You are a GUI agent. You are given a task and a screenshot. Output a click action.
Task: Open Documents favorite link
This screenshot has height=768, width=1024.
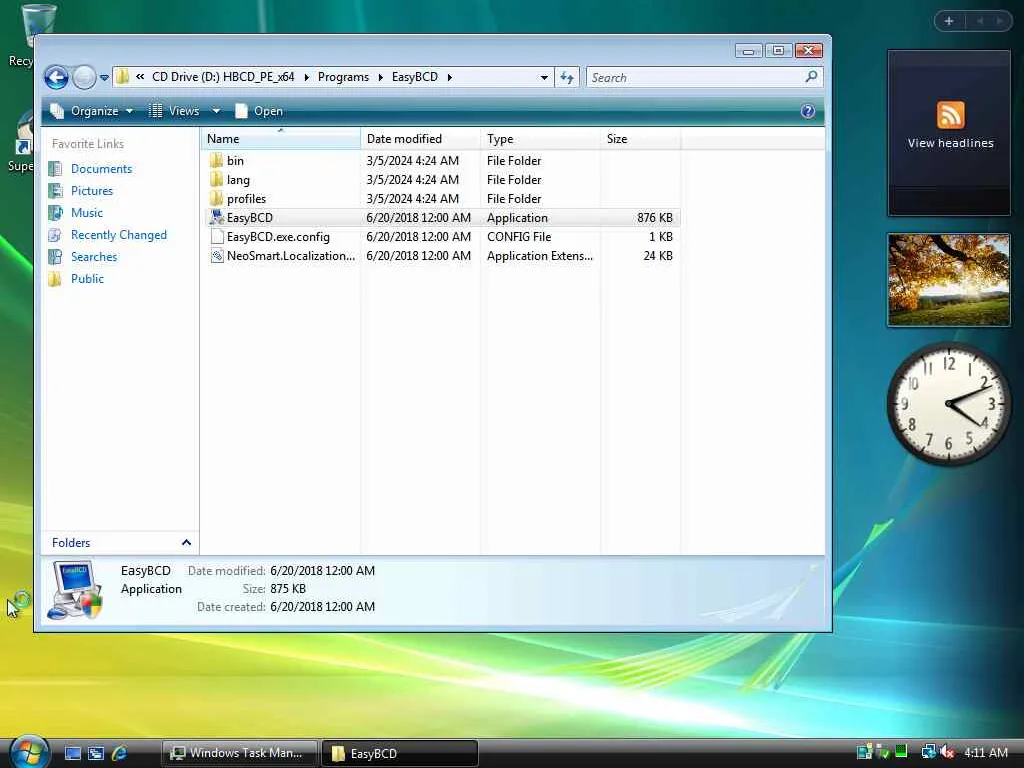tap(101, 168)
